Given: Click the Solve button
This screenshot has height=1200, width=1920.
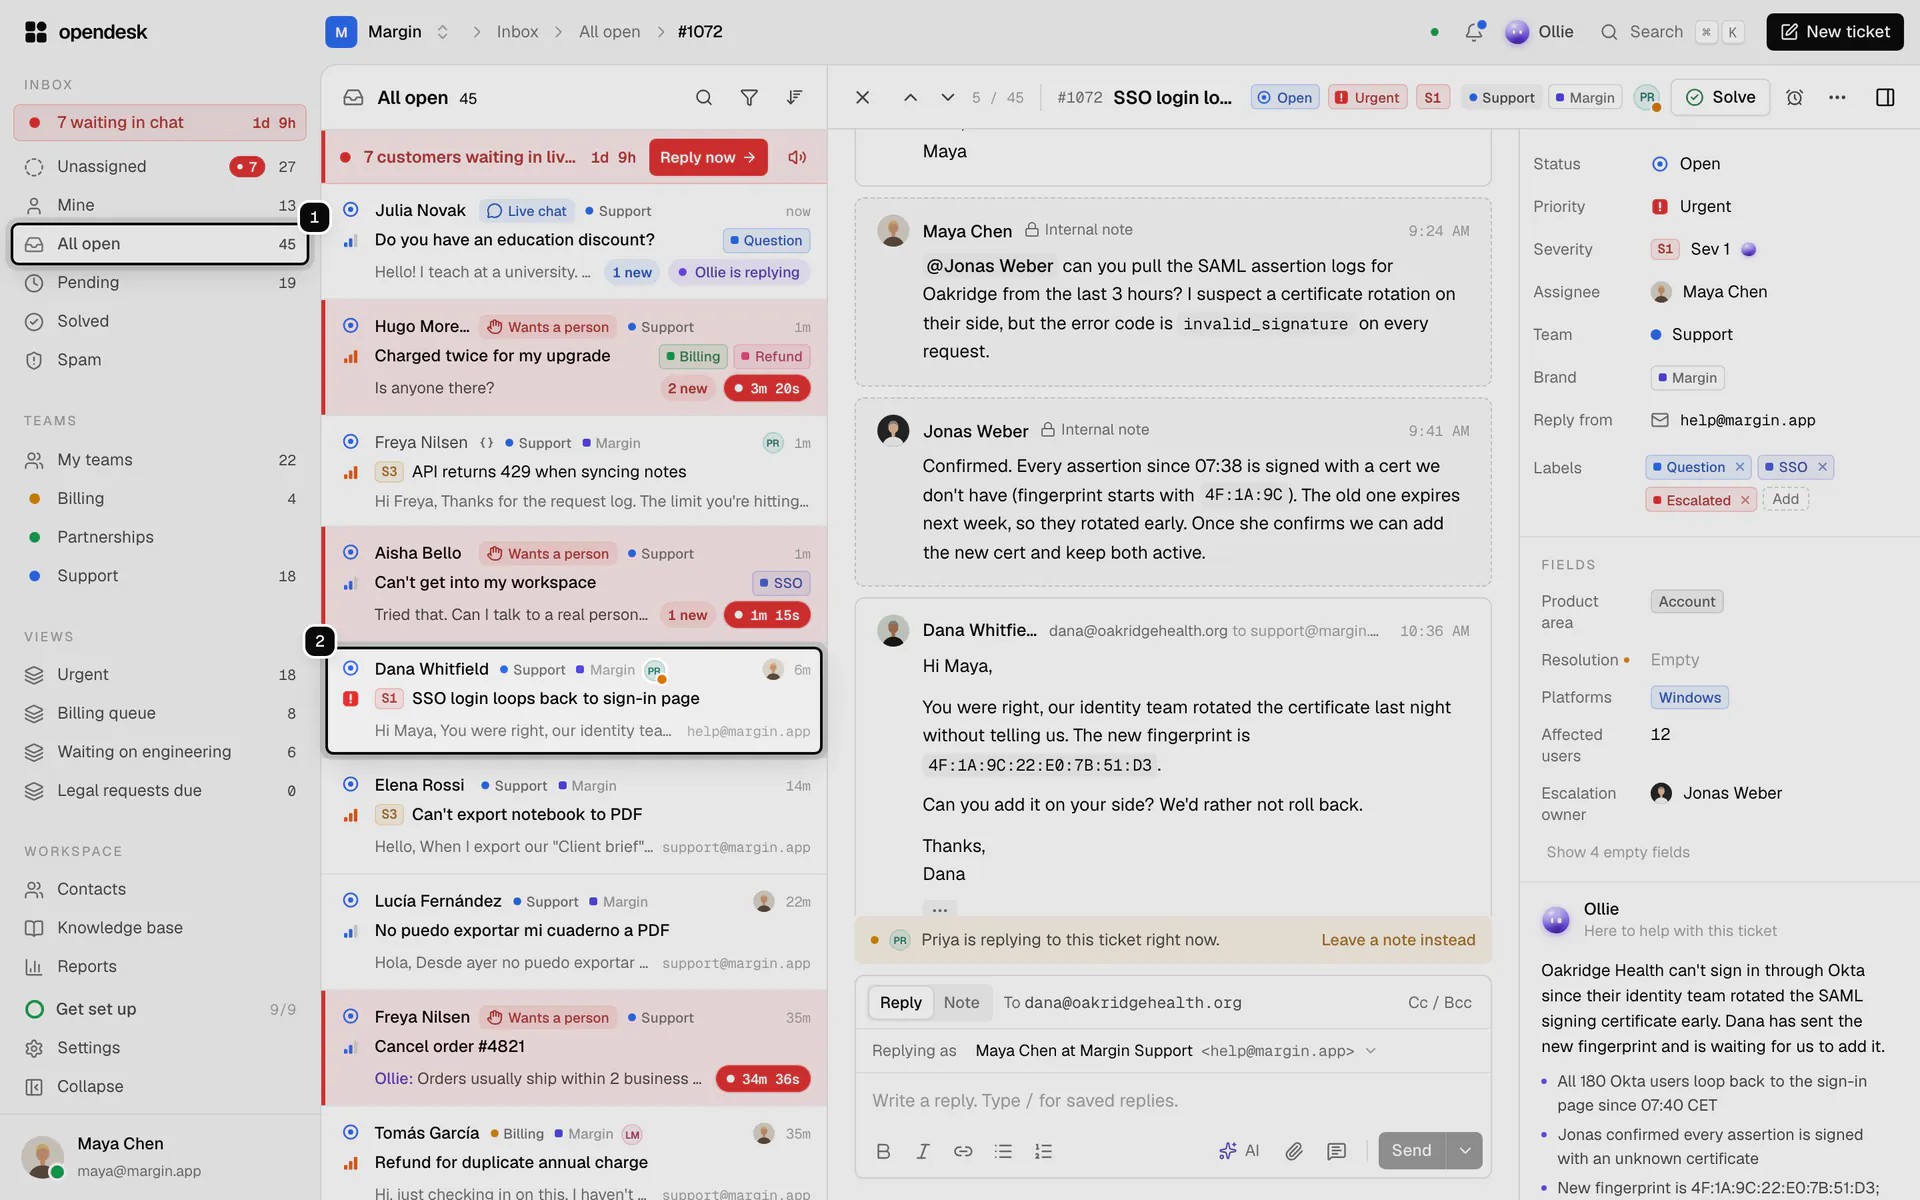Looking at the screenshot, I should click(1720, 98).
